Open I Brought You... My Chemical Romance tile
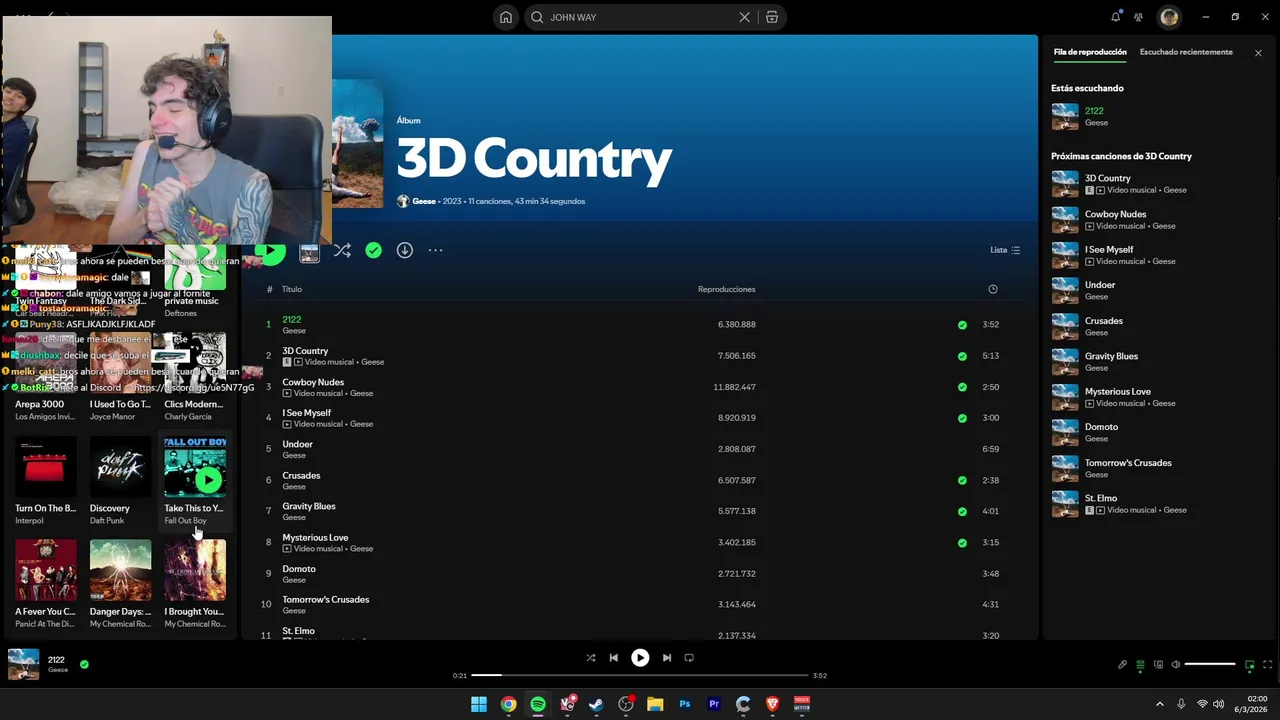 click(195, 584)
